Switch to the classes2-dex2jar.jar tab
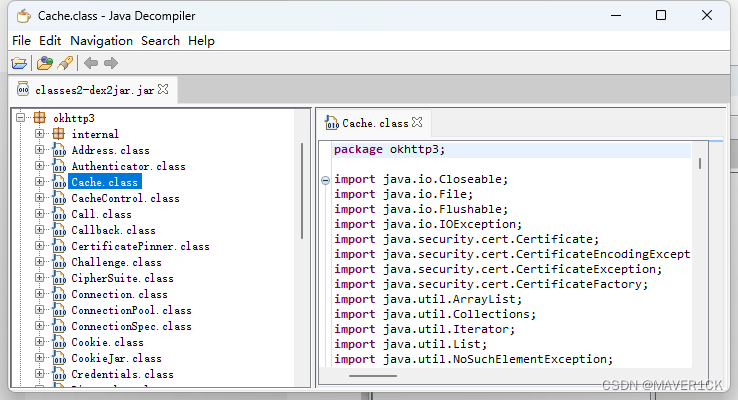738x400 pixels. click(94, 90)
